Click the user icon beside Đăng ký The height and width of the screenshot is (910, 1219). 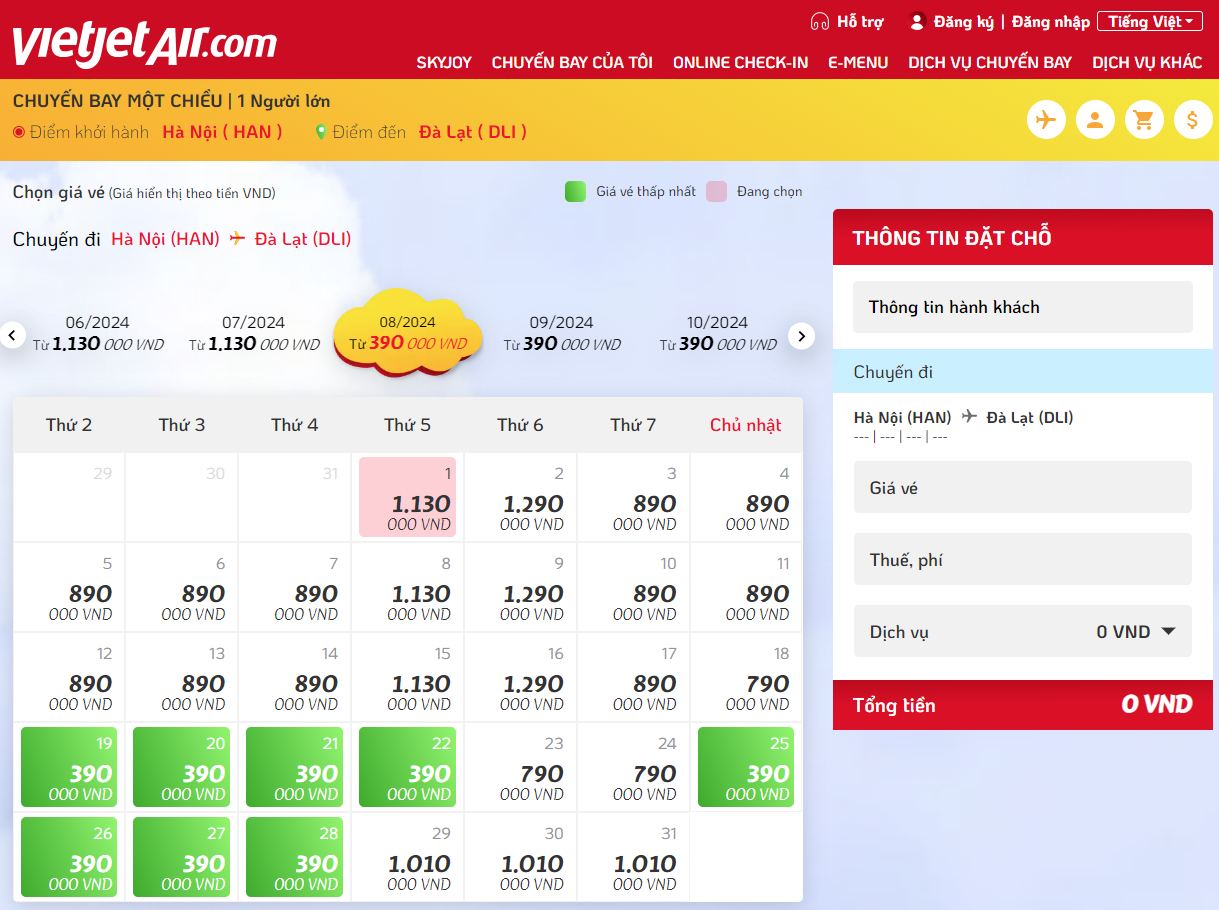pyautogui.click(x=917, y=20)
